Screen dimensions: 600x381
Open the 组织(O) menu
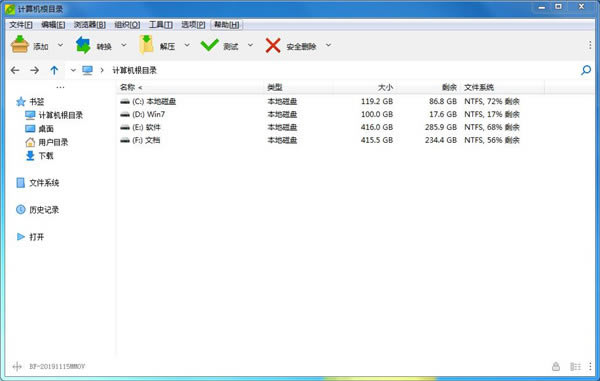point(127,25)
